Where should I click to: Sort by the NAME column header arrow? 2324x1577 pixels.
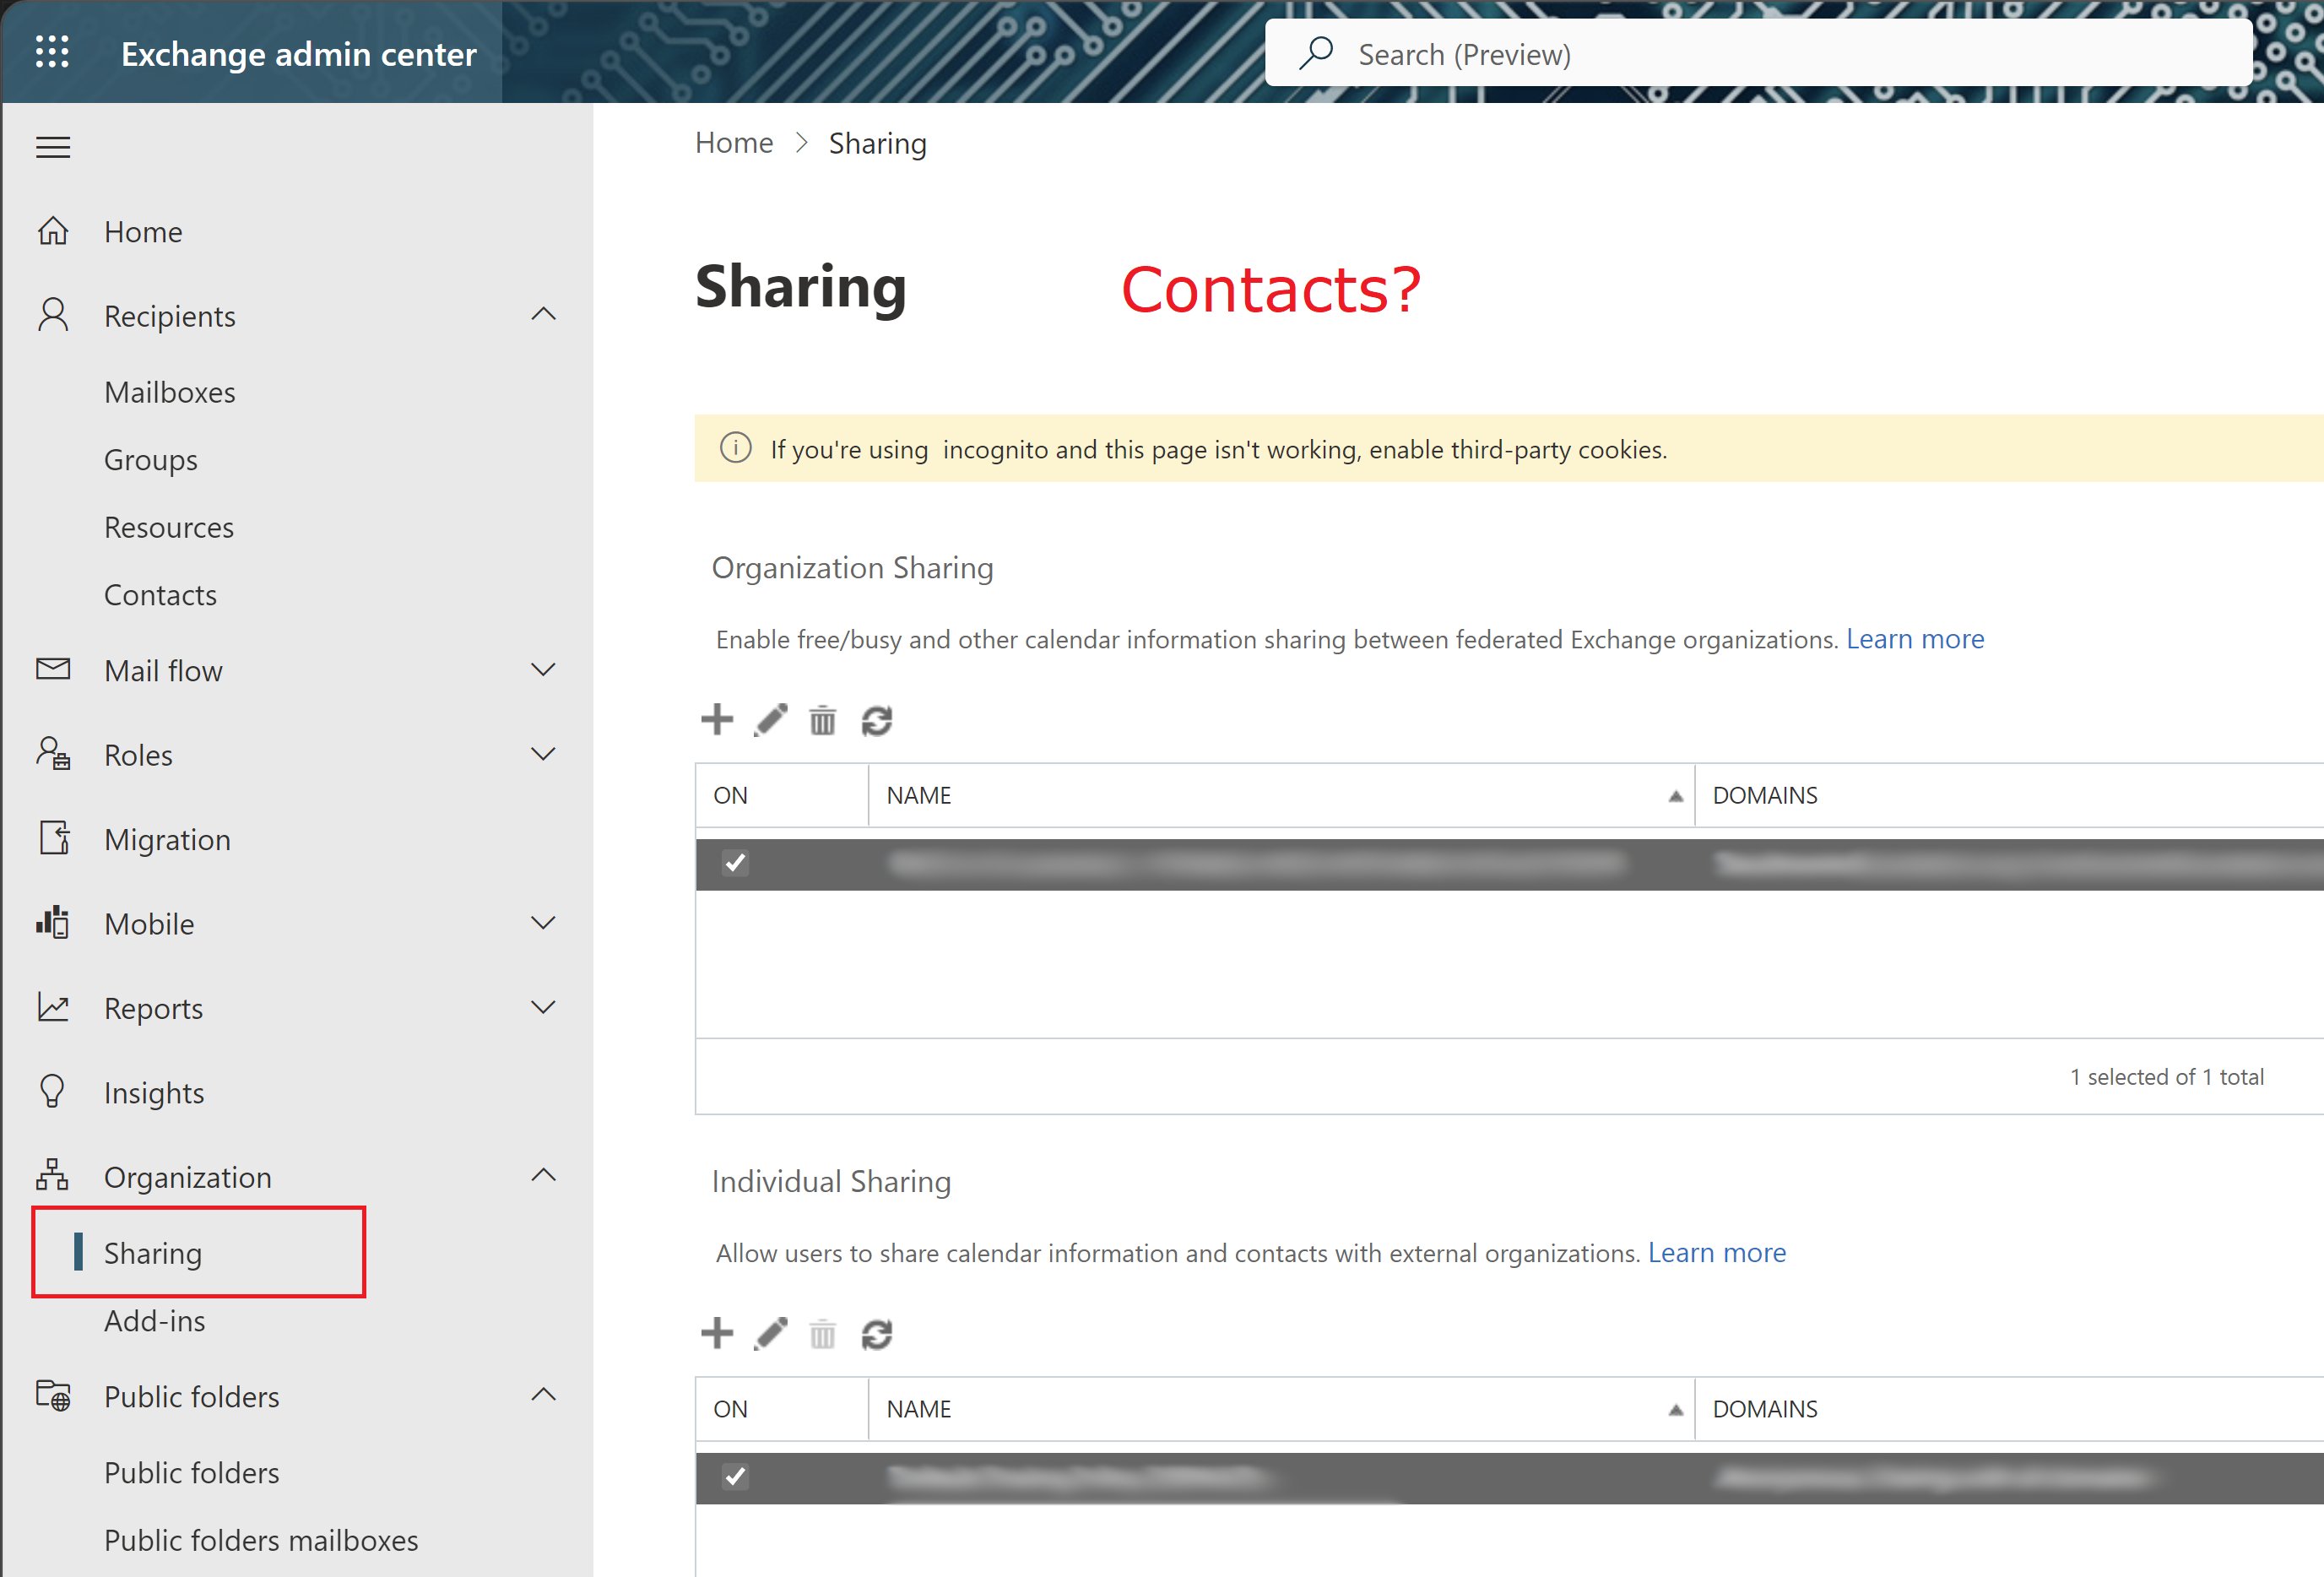1676,794
